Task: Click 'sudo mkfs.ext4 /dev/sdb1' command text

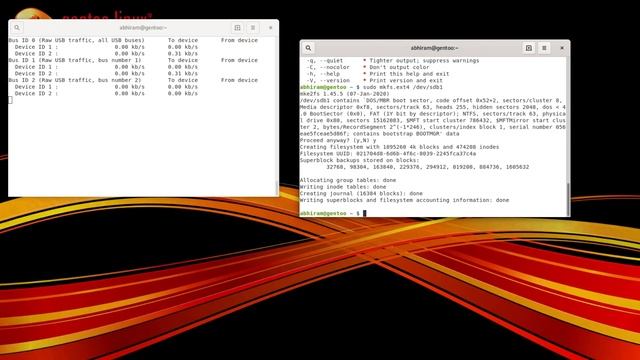Action: click(403, 87)
